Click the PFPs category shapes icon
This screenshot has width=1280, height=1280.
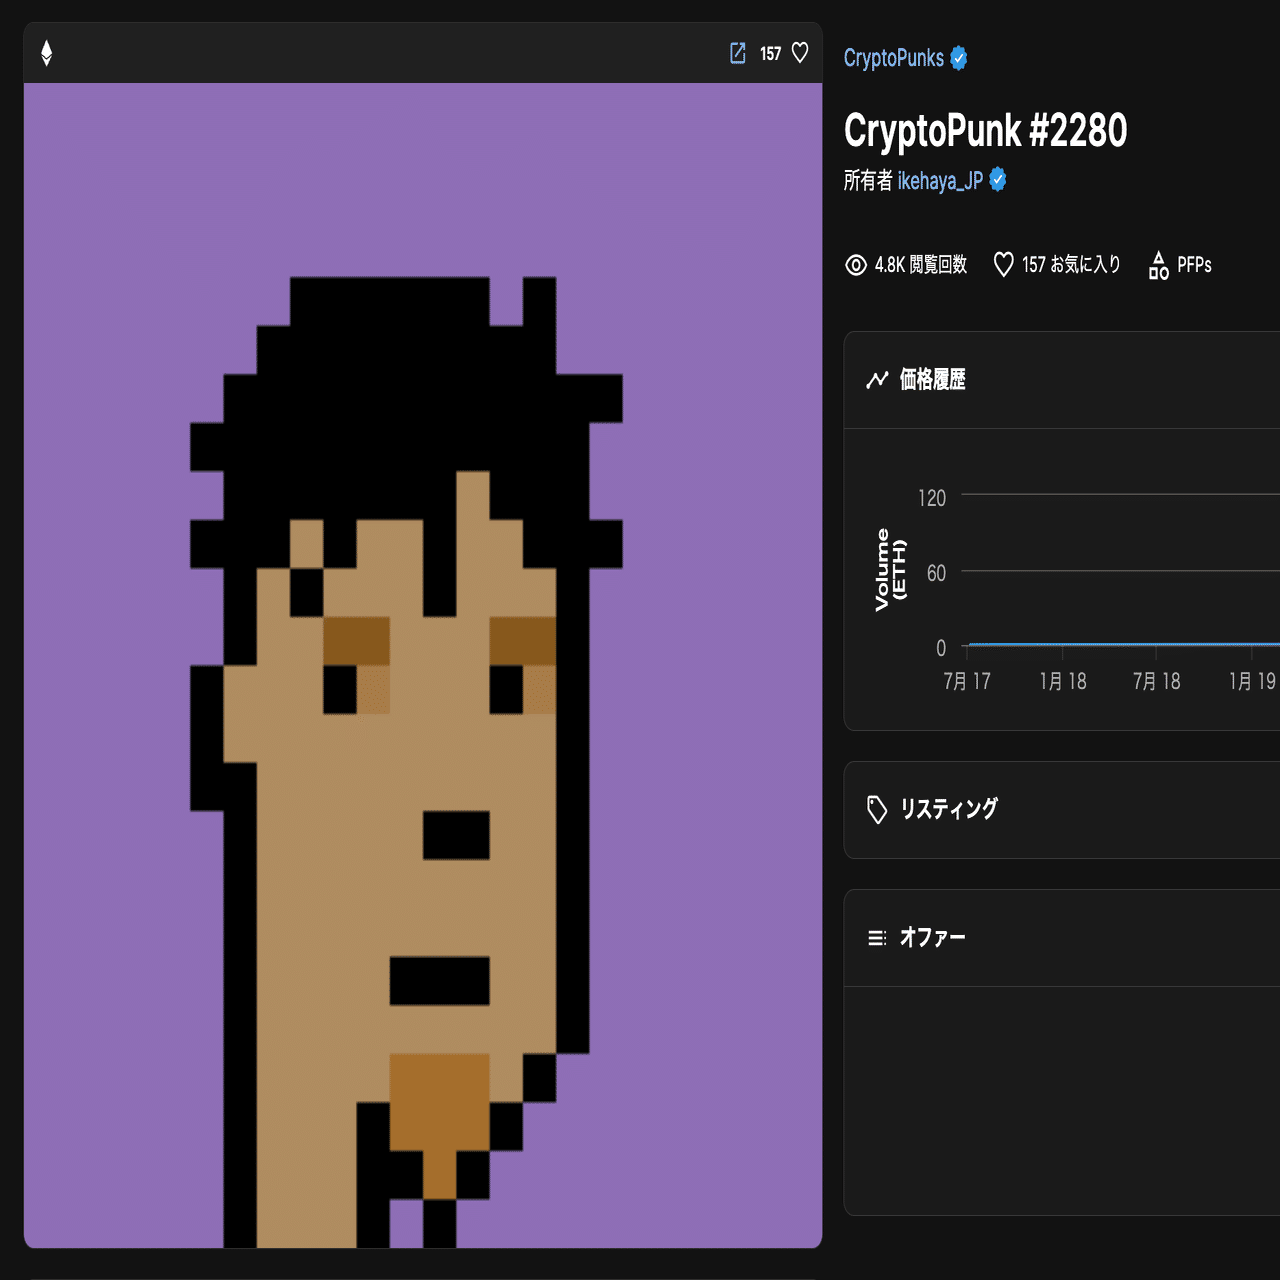1158,265
